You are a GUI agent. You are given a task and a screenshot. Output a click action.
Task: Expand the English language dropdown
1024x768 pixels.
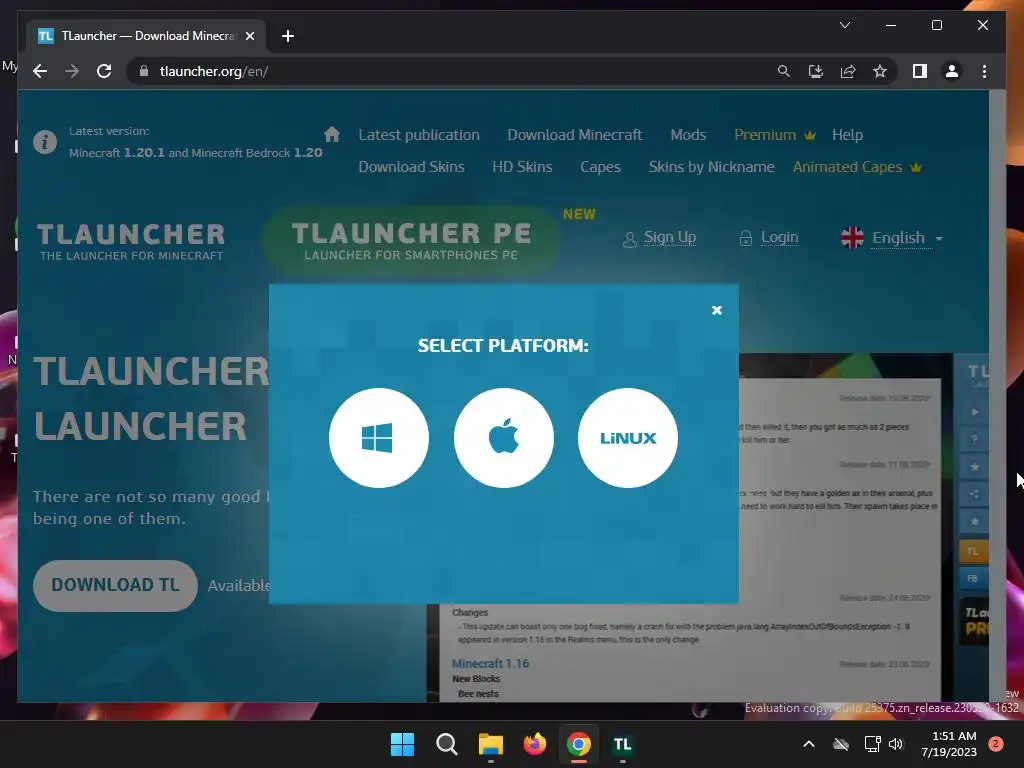click(x=891, y=238)
